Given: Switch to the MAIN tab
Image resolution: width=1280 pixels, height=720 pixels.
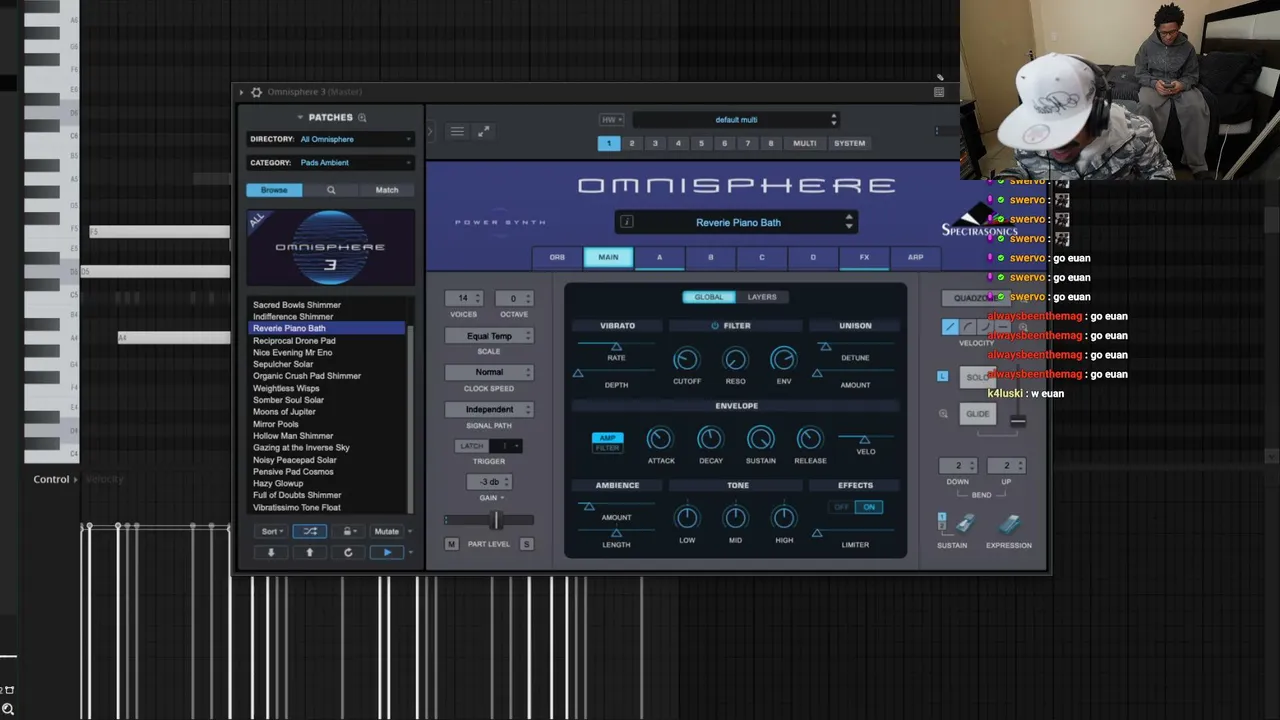Looking at the screenshot, I should click(608, 257).
